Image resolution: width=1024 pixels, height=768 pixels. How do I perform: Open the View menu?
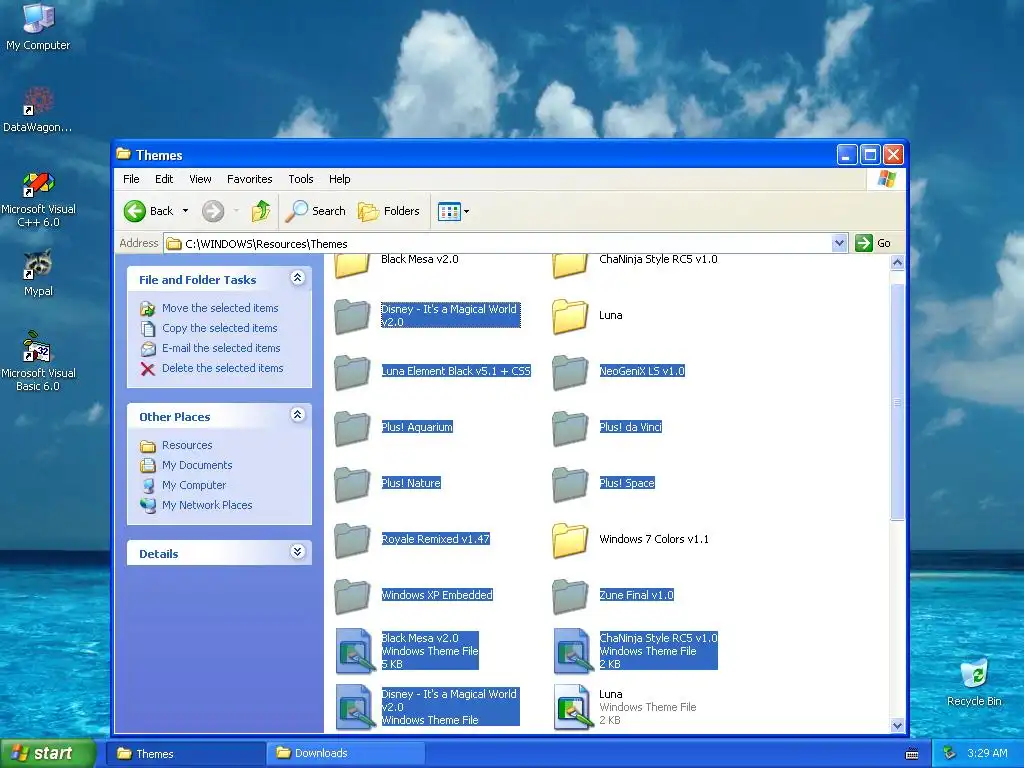click(200, 179)
